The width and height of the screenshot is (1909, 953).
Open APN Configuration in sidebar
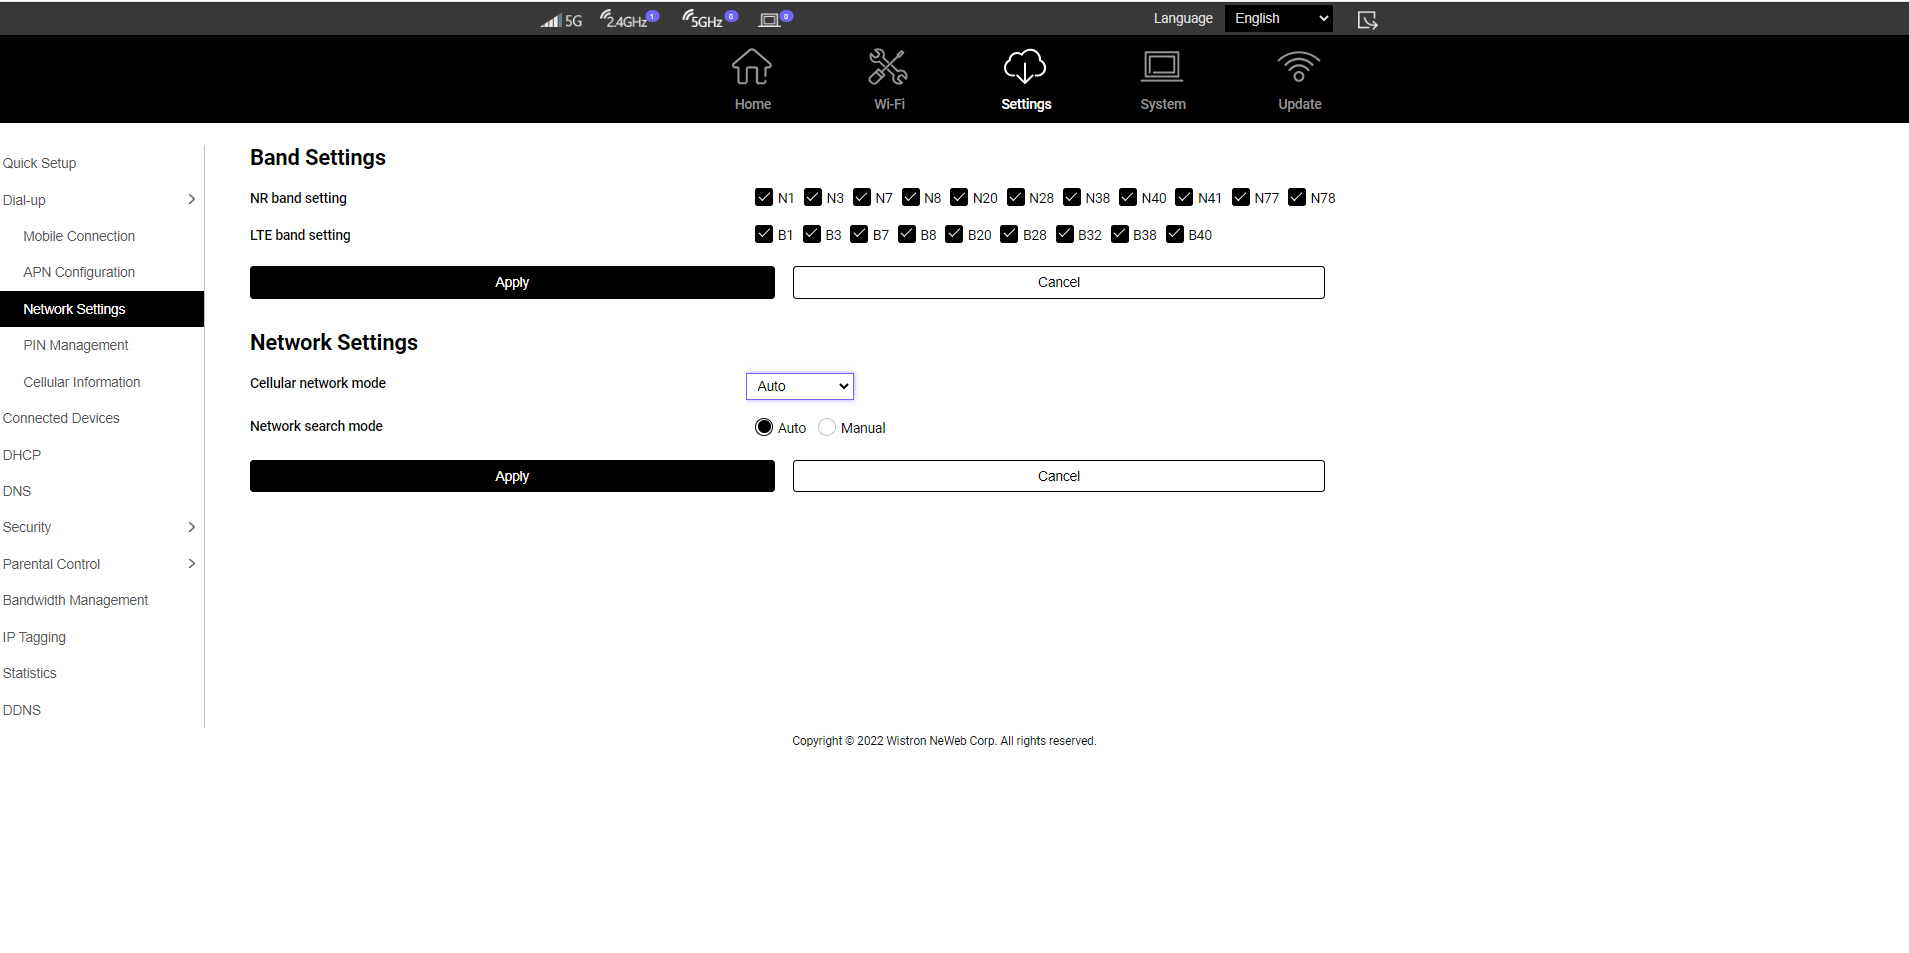tap(79, 272)
